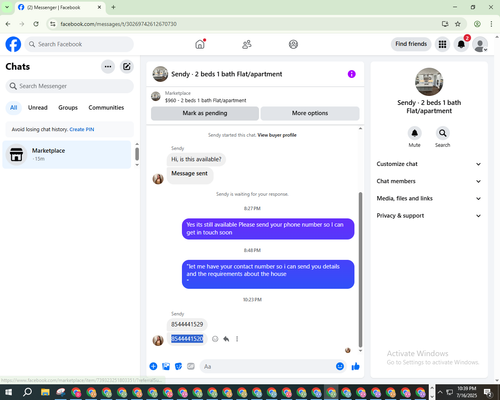This screenshot has width=500, height=400.
Task: Select the Communities chats filter
Action: pos(106,107)
